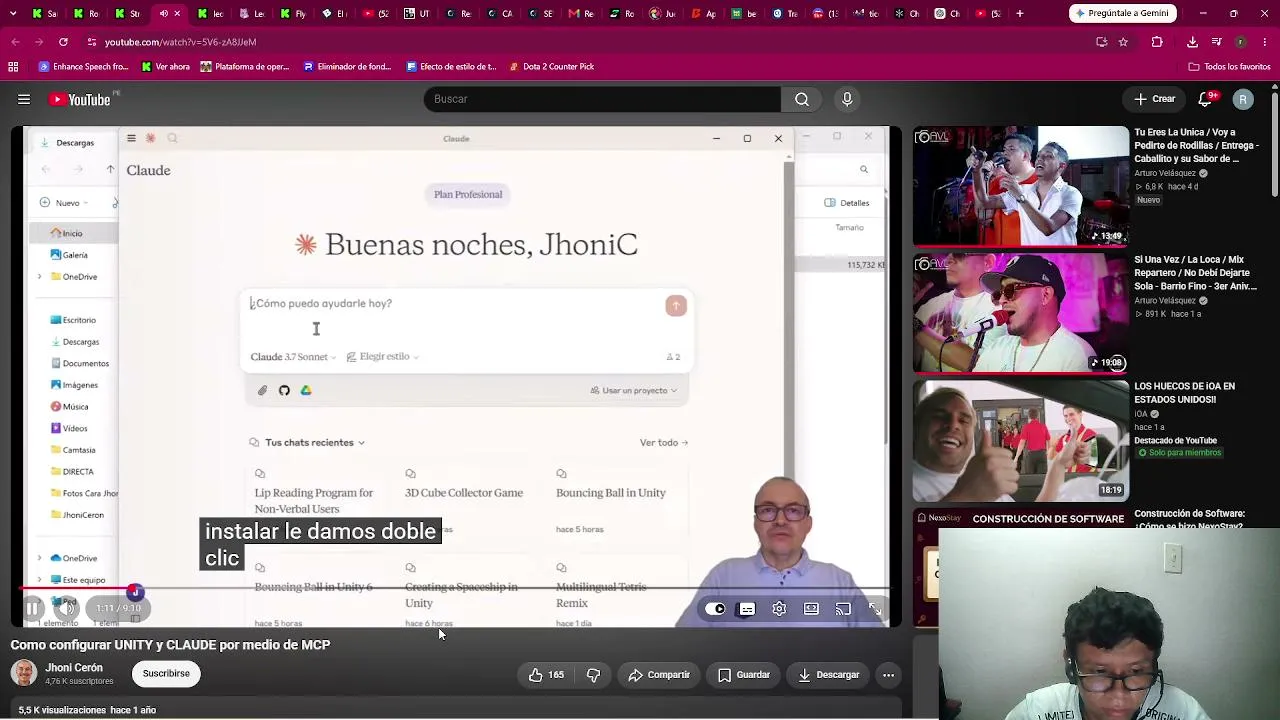Bookmark this page with the star

1123,42
